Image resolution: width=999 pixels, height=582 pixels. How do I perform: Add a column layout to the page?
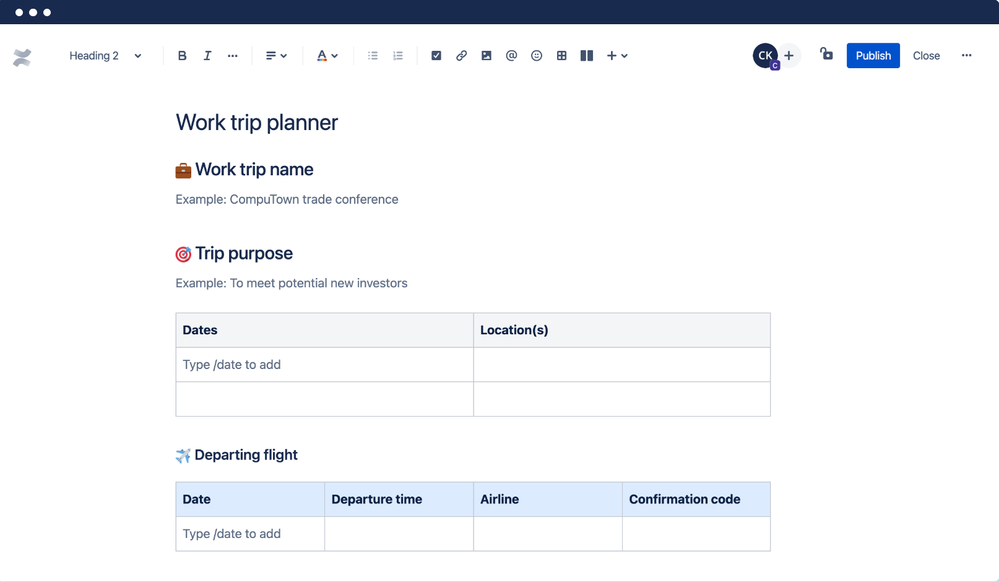coord(586,55)
